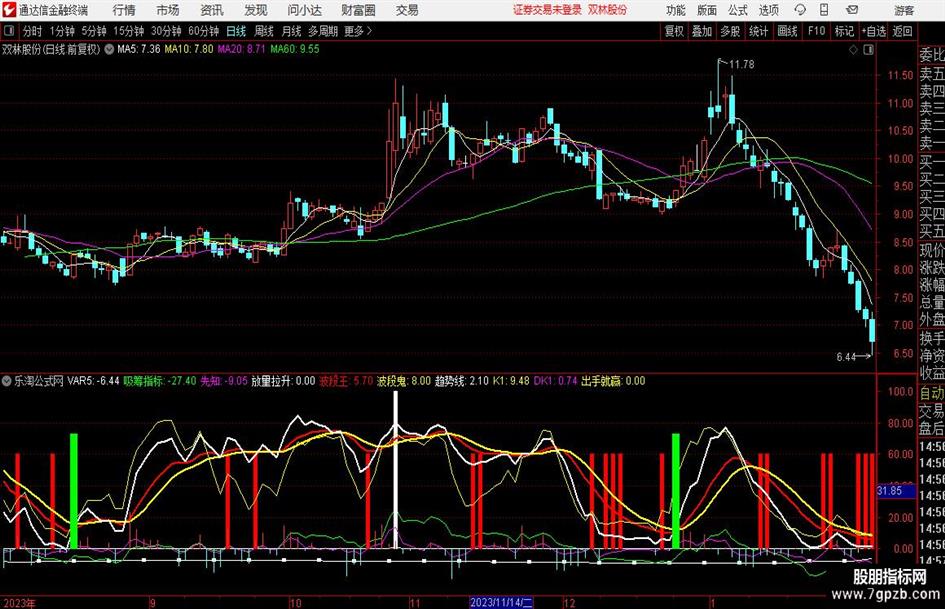Click the MA60: 9.55 indicator value
This screenshot has width=945, height=609.
pos(295,49)
